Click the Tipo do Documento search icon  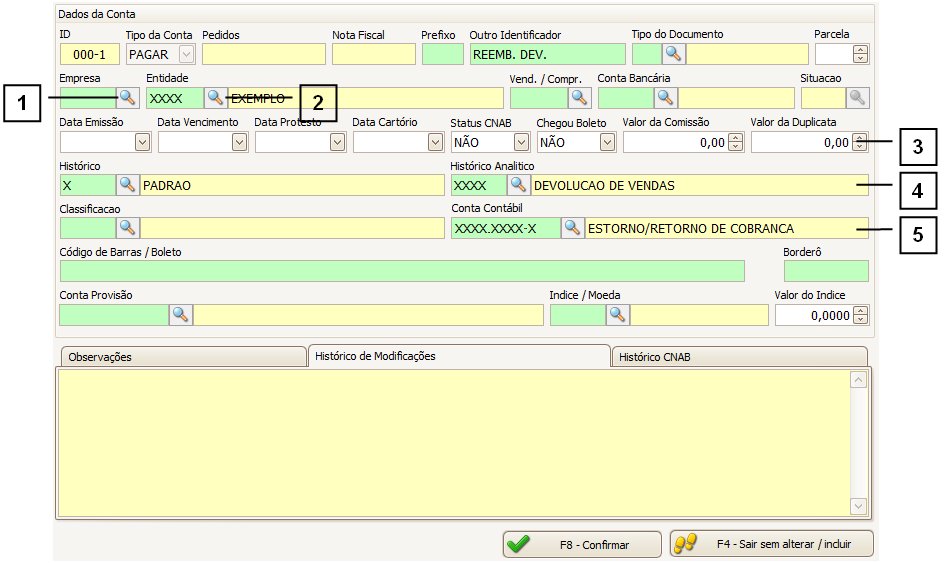674,54
